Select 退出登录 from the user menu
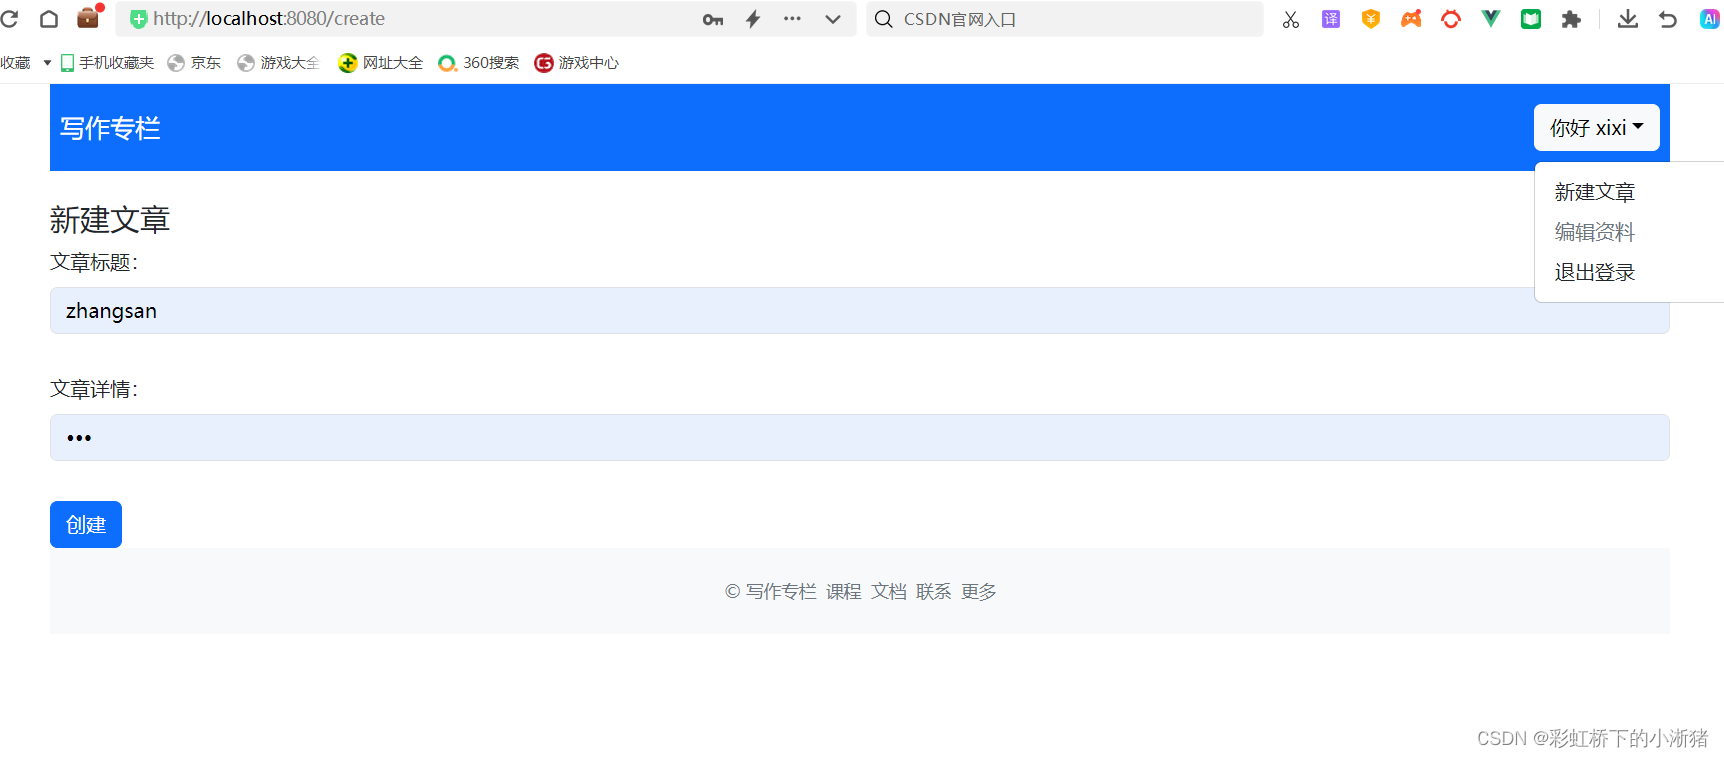The image size is (1724, 758). point(1594,272)
